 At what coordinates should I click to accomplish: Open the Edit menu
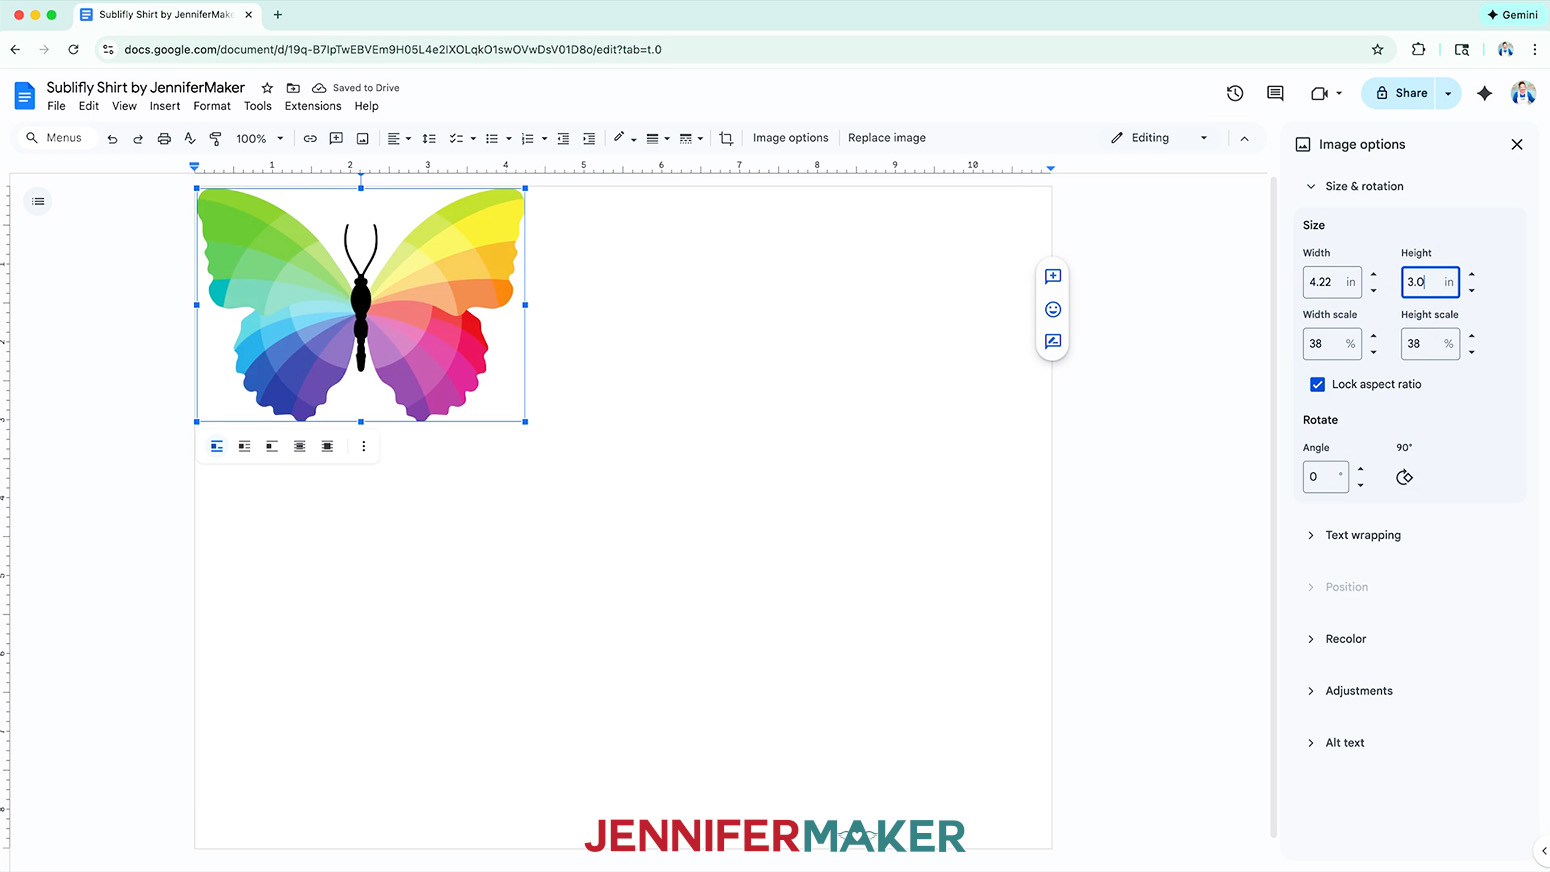(89, 106)
